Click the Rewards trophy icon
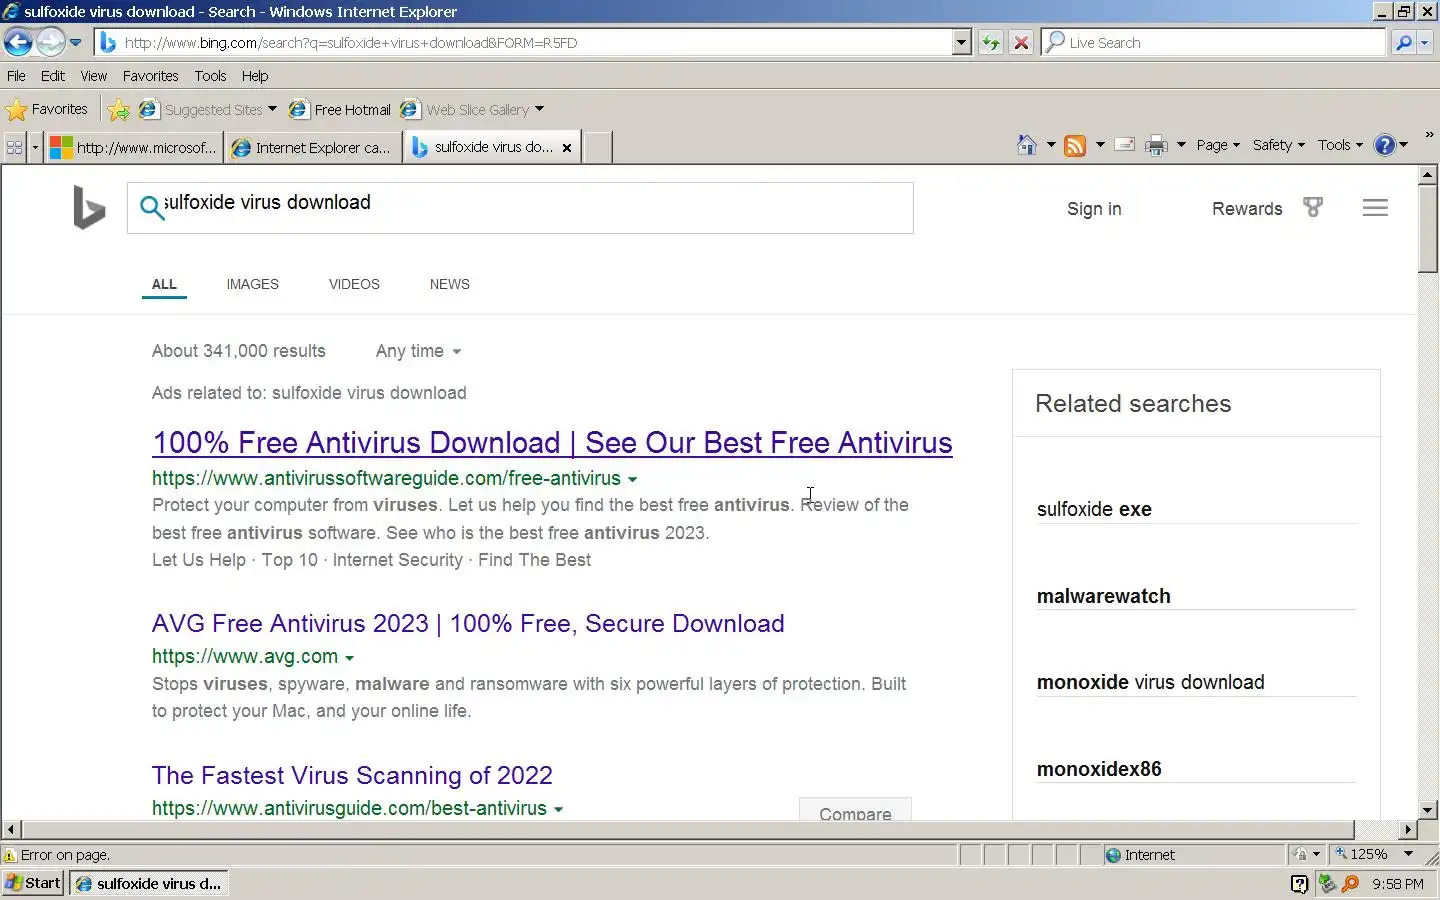Screen dimensions: 1440x900 [x=1313, y=207]
